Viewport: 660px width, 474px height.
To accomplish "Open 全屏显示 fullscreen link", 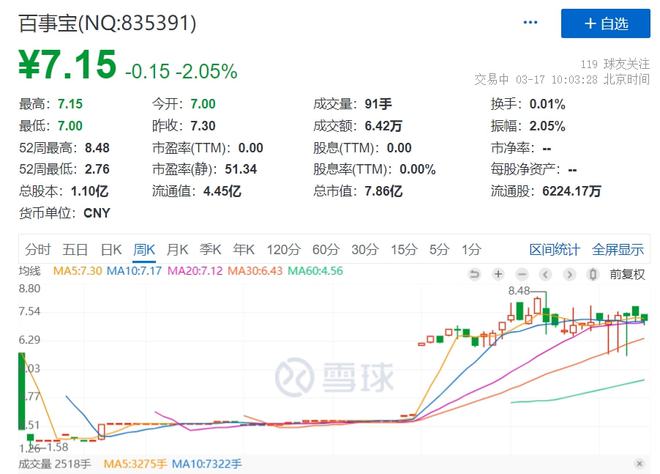I will [x=618, y=250].
